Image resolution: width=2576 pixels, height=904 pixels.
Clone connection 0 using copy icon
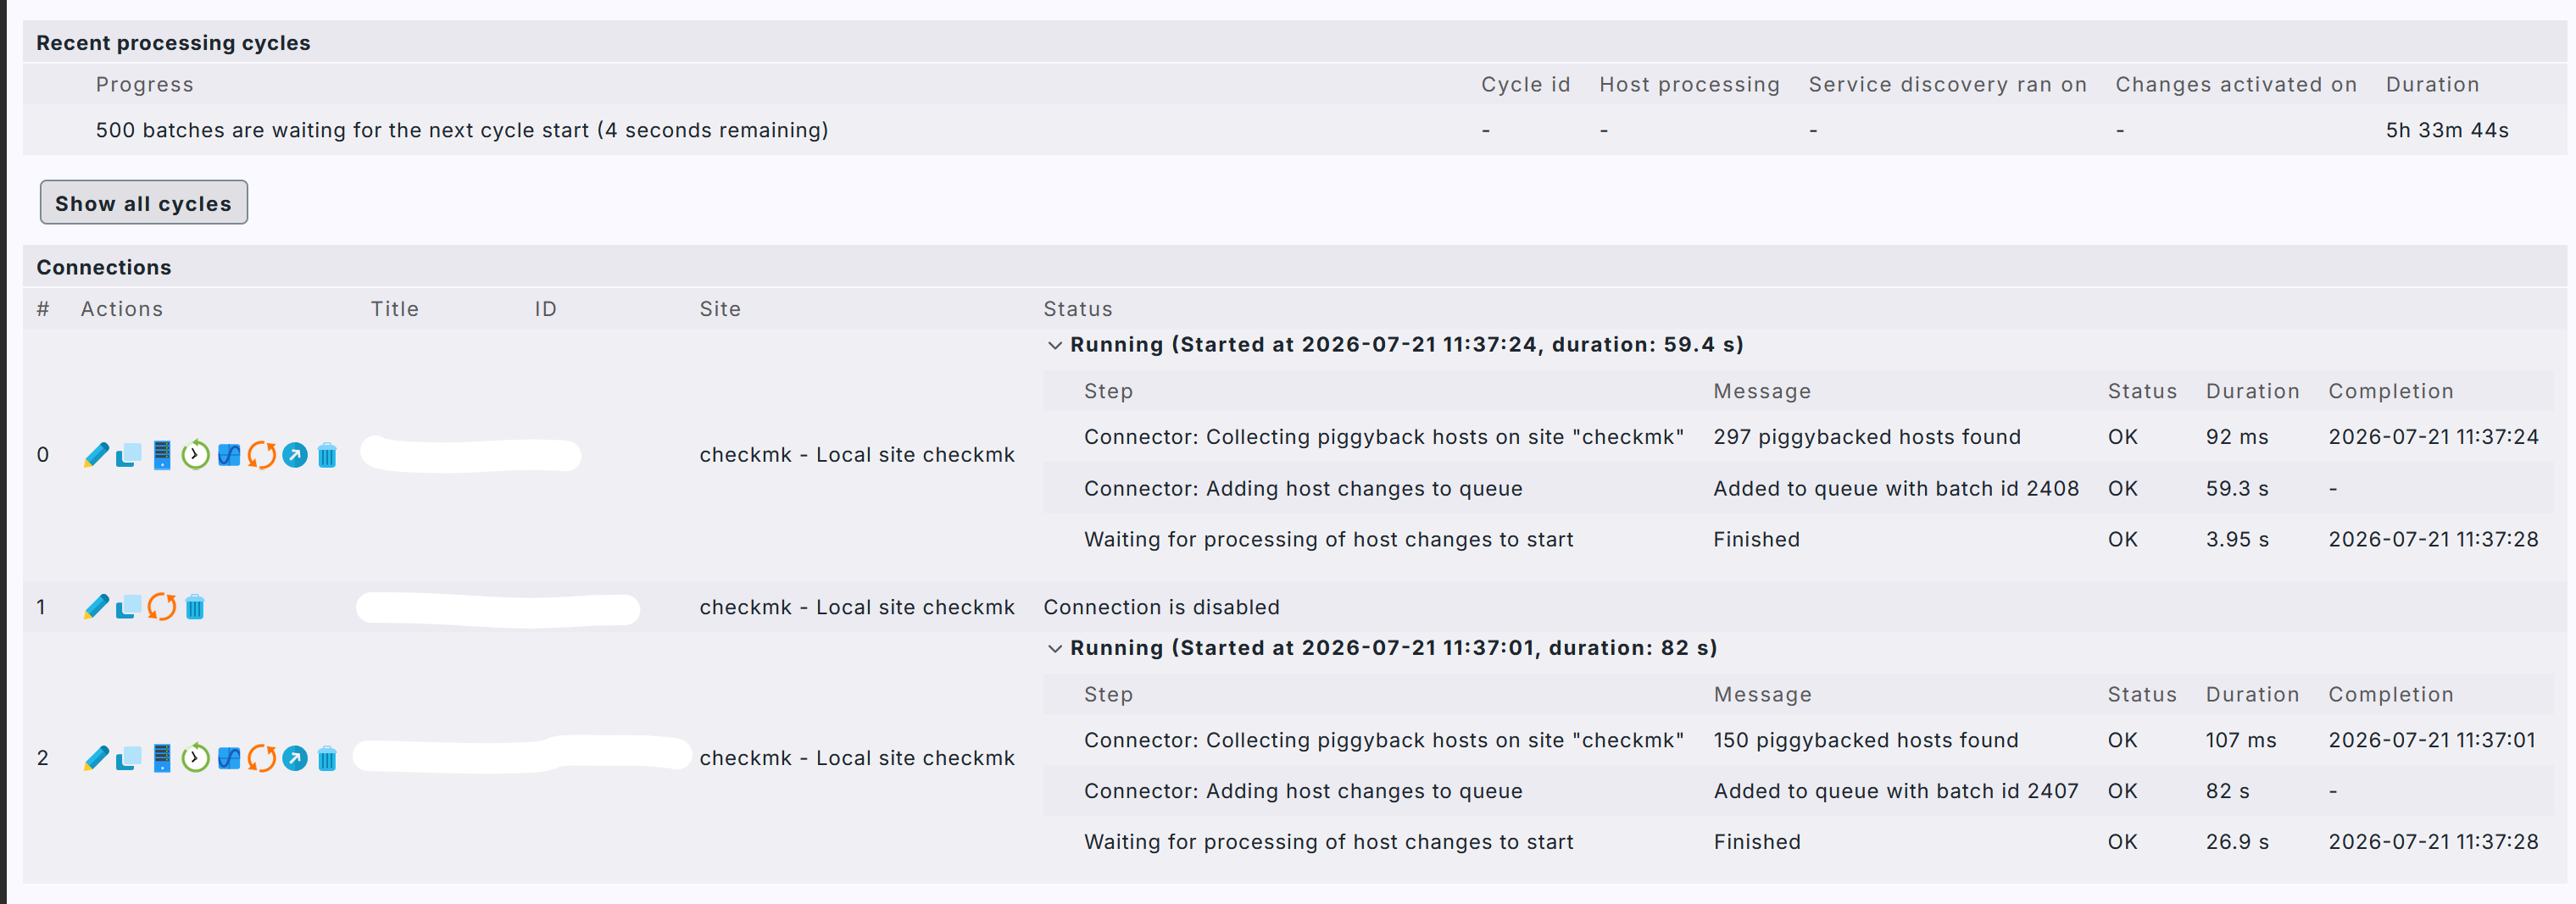(x=129, y=455)
